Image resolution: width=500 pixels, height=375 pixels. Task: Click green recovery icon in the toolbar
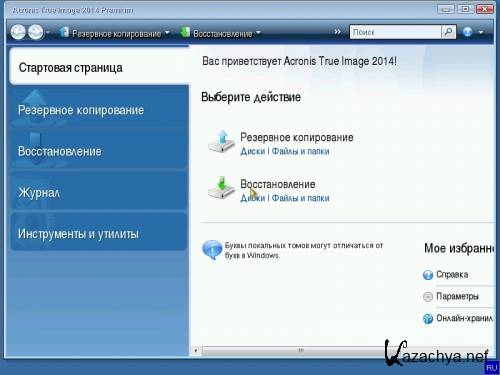coord(185,32)
